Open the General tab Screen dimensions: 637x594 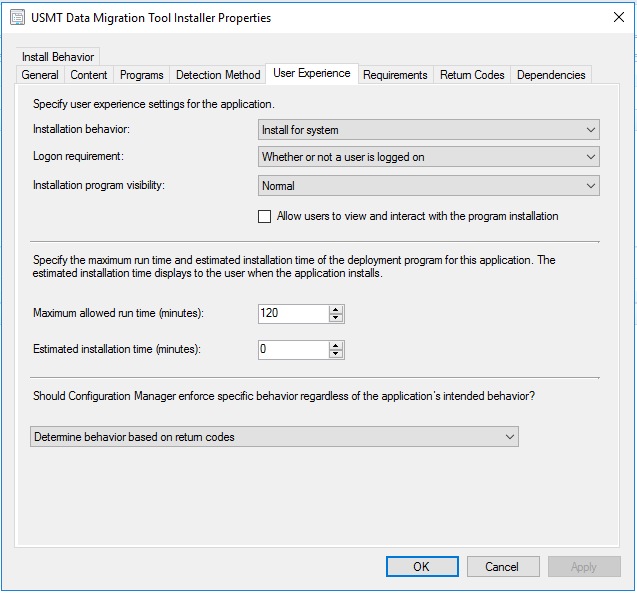pos(40,75)
